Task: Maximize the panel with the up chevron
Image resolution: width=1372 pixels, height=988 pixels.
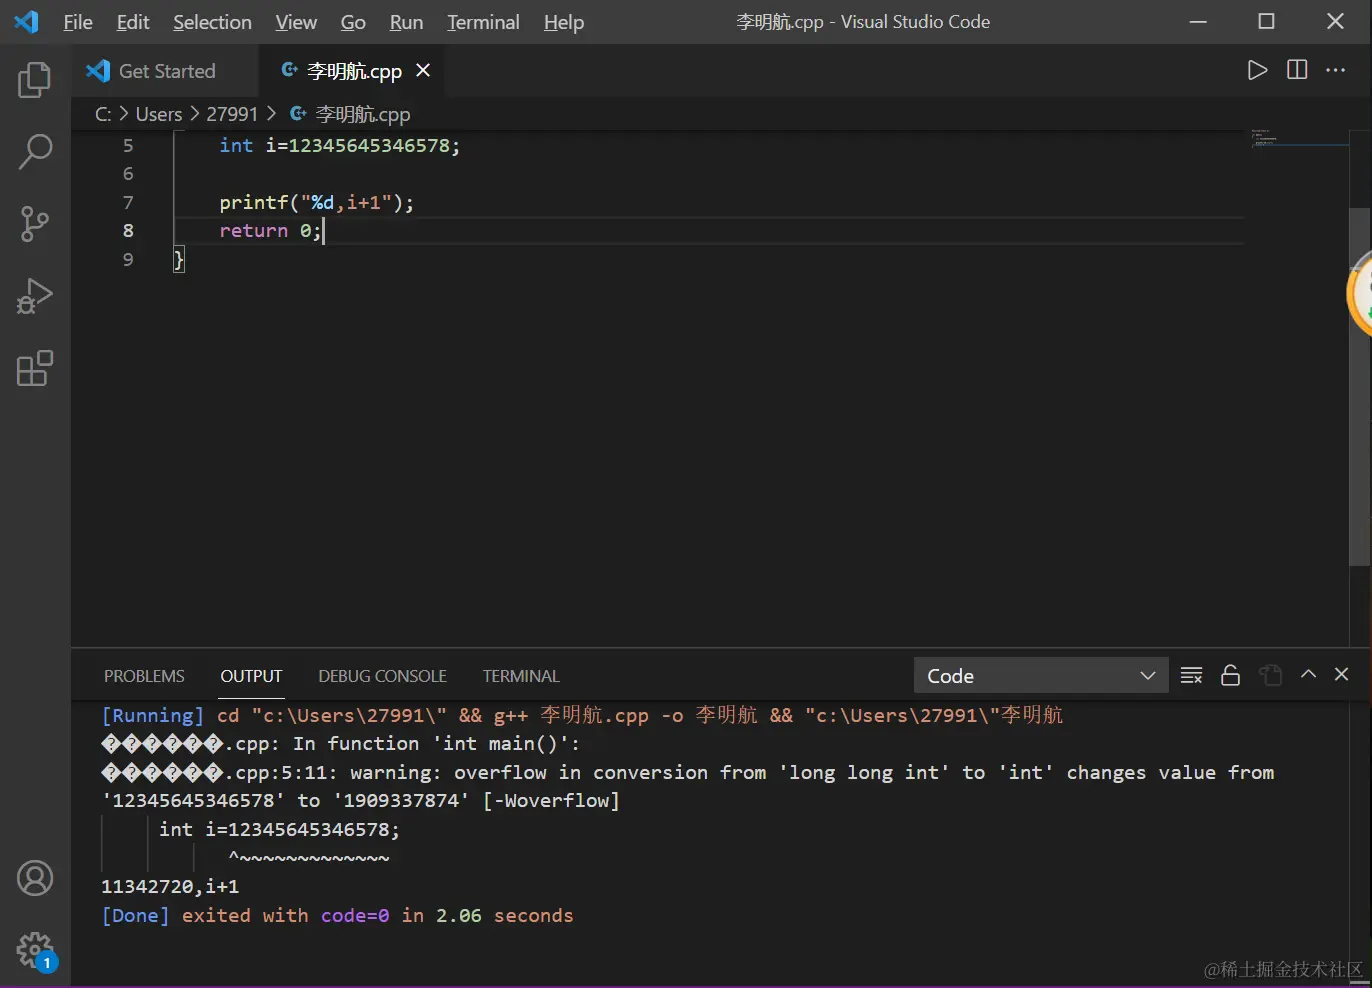Action: click(1308, 674)
